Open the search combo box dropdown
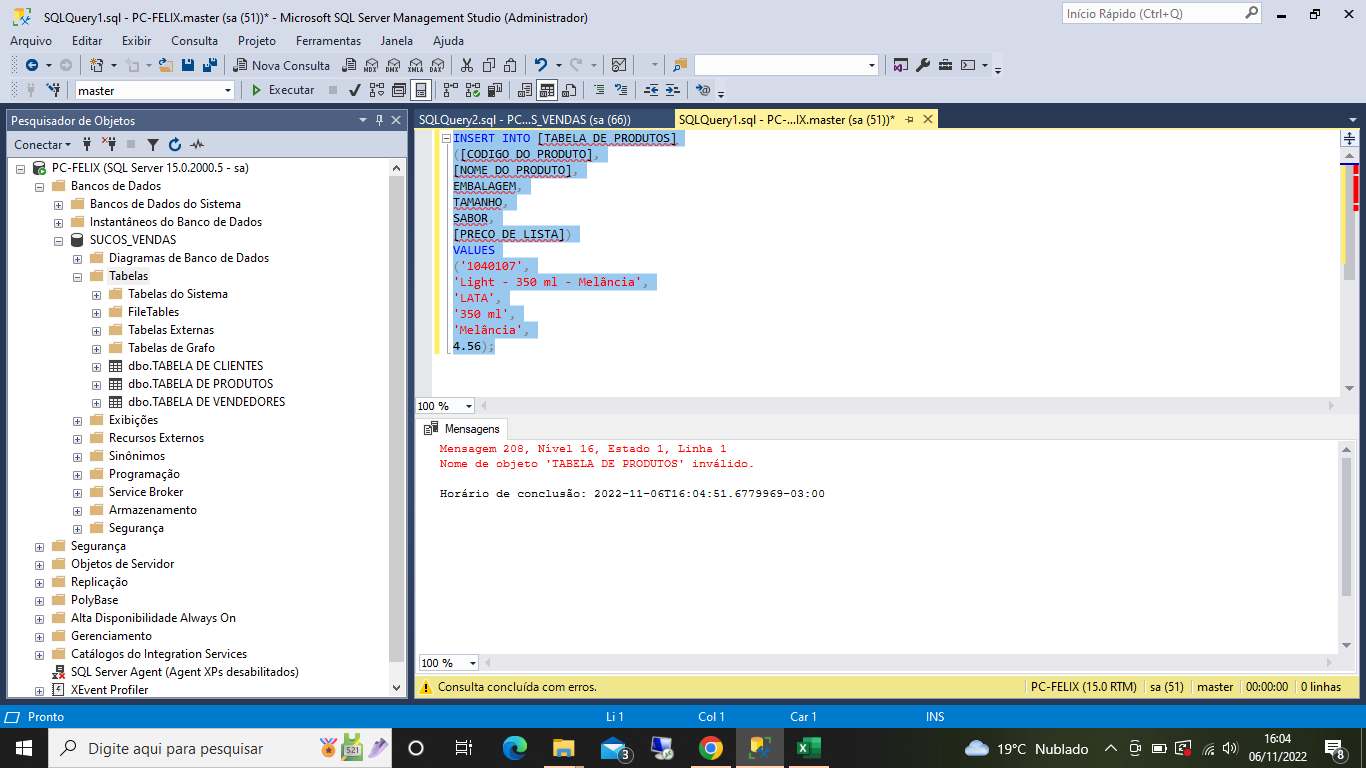The width and height of the screenshot is (1366, 768). 871,65
